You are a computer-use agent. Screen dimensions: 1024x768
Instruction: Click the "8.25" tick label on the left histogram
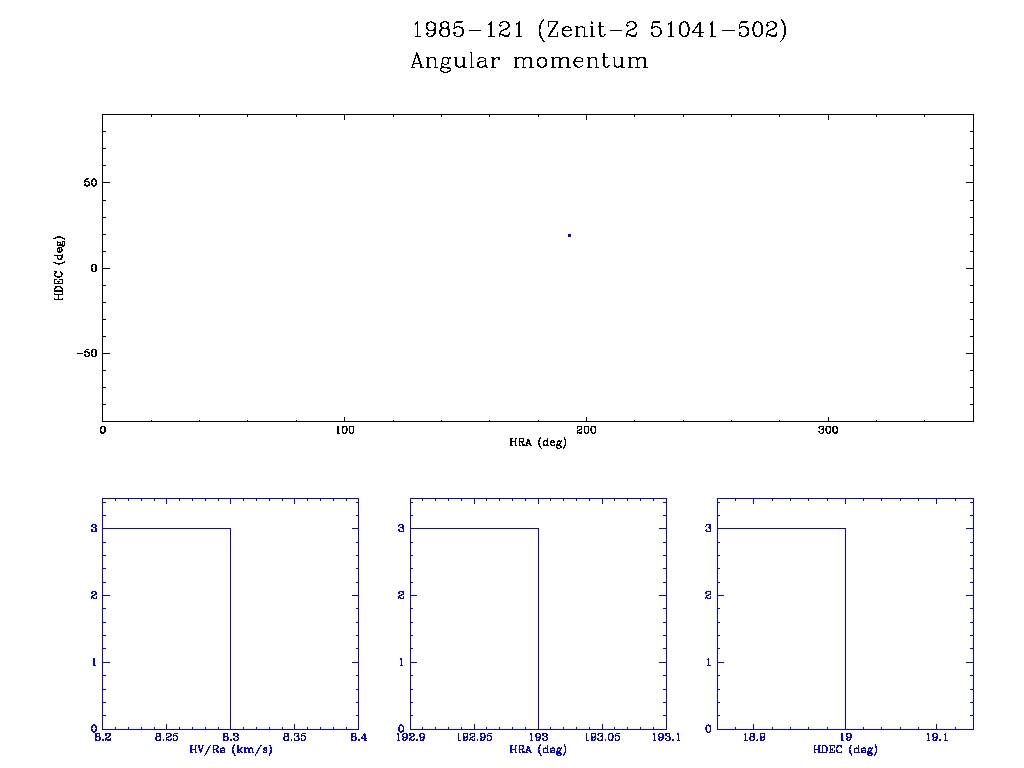click(x=166, y=738)
